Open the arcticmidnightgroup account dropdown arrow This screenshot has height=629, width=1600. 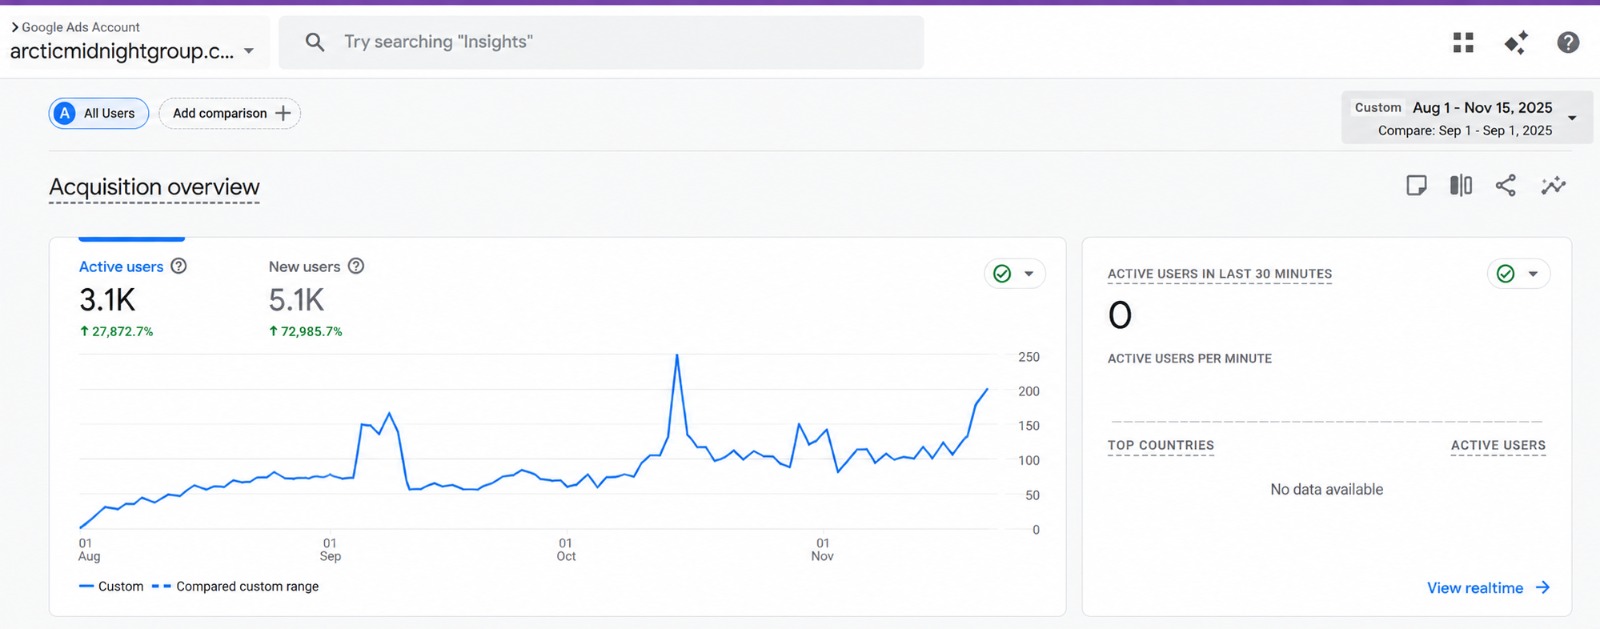[249, 51]
